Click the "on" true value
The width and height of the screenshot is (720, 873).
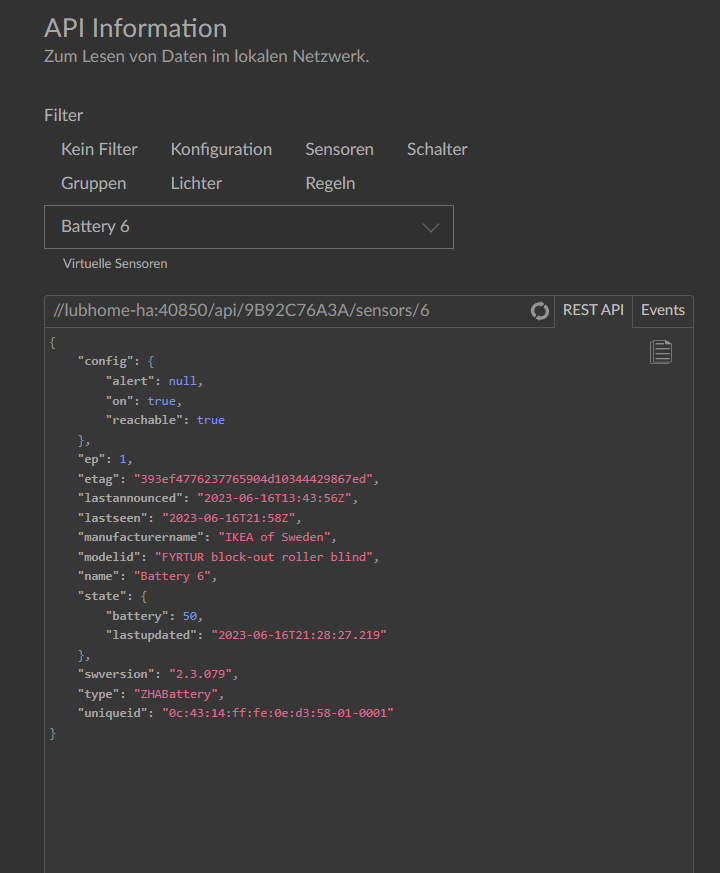[x=161, y=401]
